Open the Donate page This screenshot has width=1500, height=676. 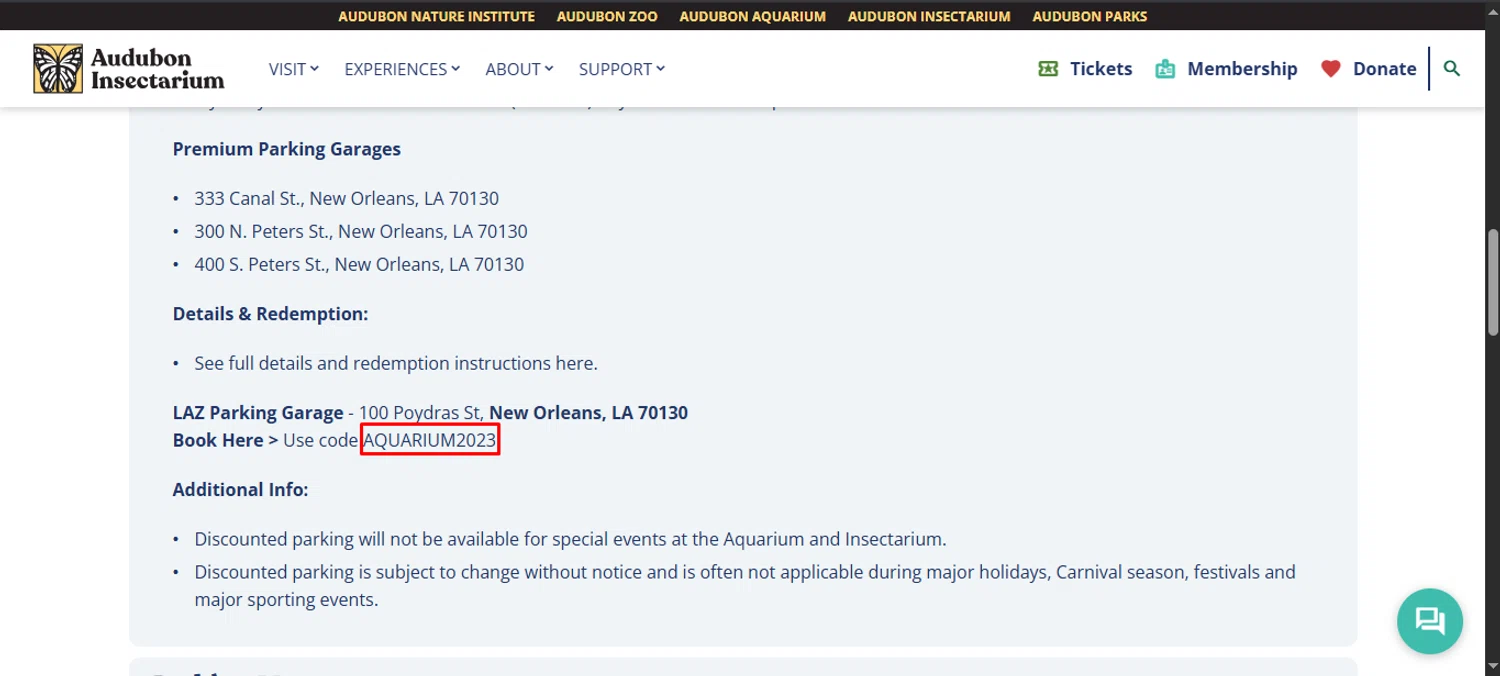[x=1384, y=69]
